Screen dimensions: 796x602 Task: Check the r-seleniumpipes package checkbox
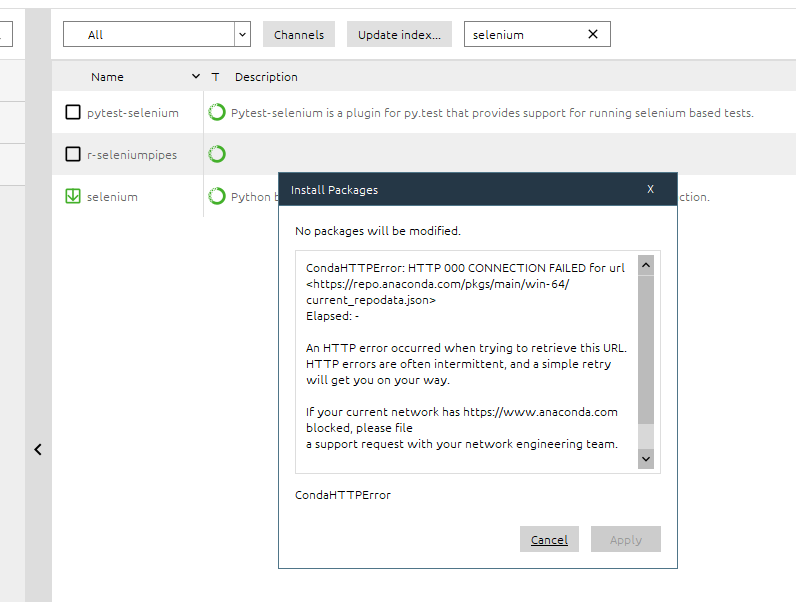click(73, 154)
